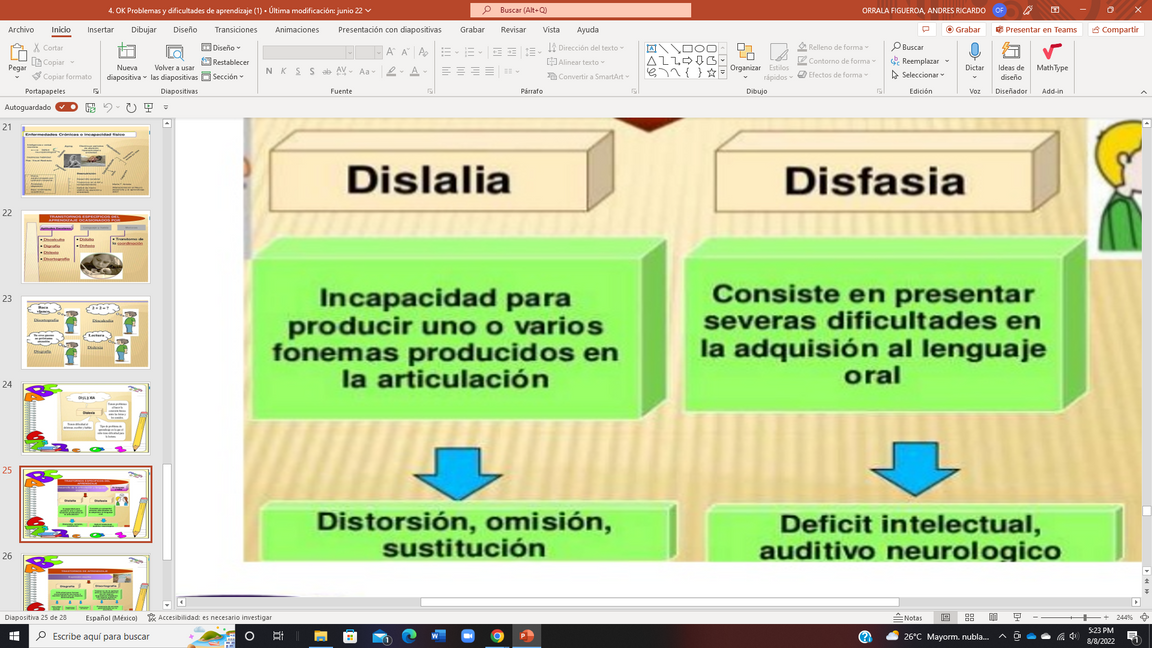1152x648 pixels.
Task: Open File Explorer from taskbar
Action: click(x=320, y=636)
